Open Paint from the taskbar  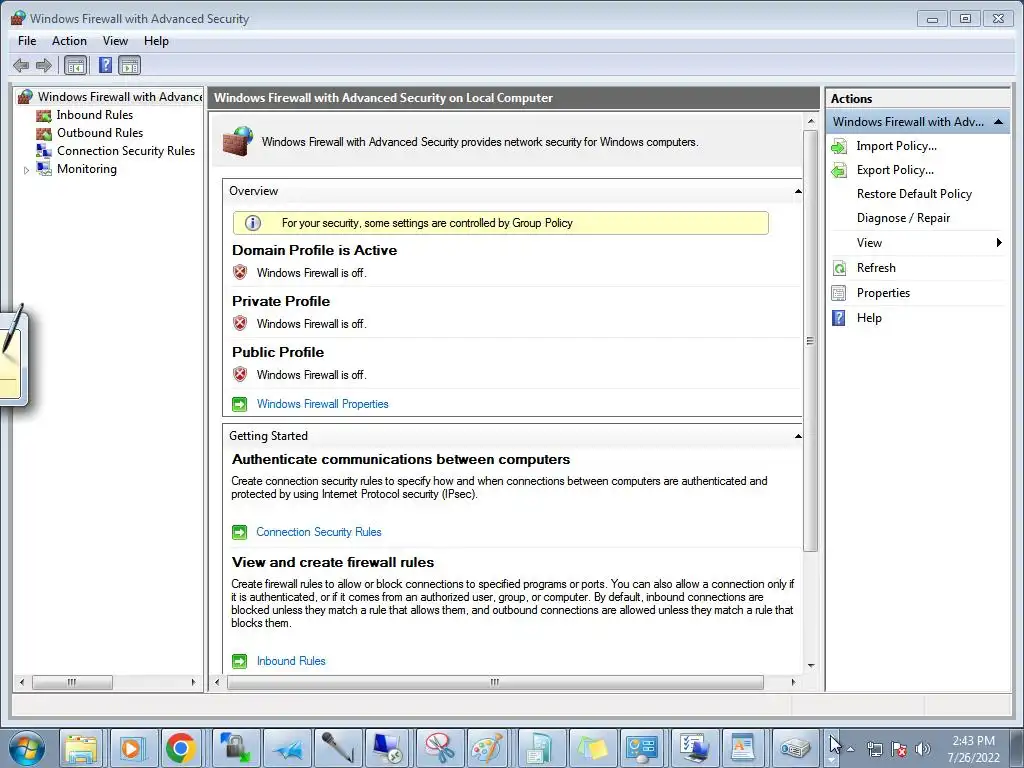488,748
